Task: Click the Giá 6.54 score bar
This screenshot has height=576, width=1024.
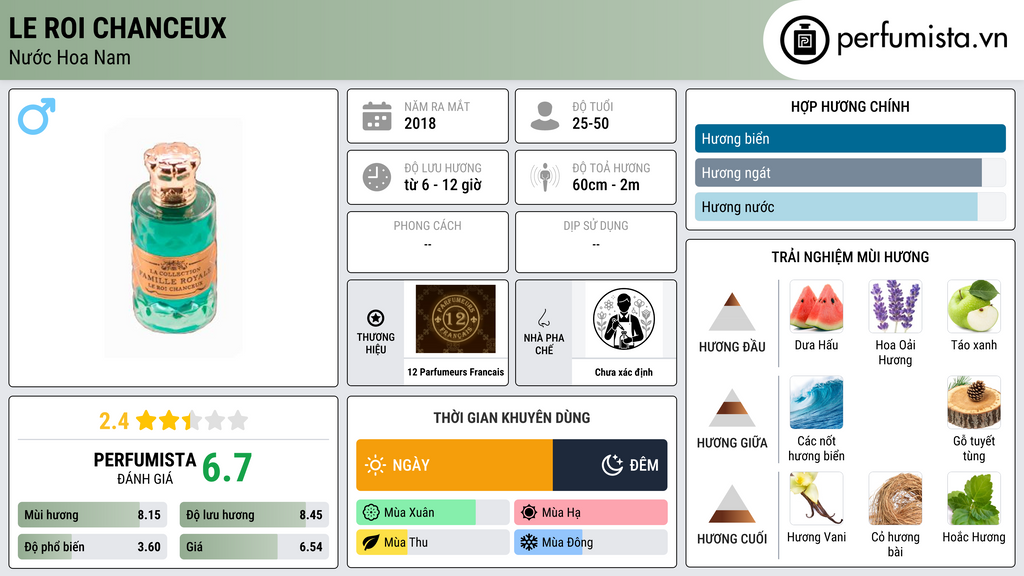Action: [x=254, y=547]
